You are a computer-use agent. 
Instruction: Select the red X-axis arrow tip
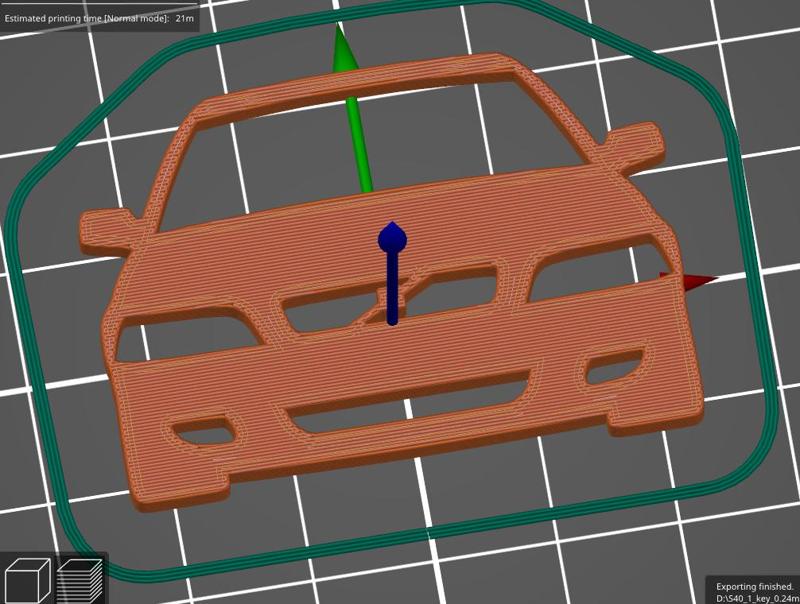688,281
